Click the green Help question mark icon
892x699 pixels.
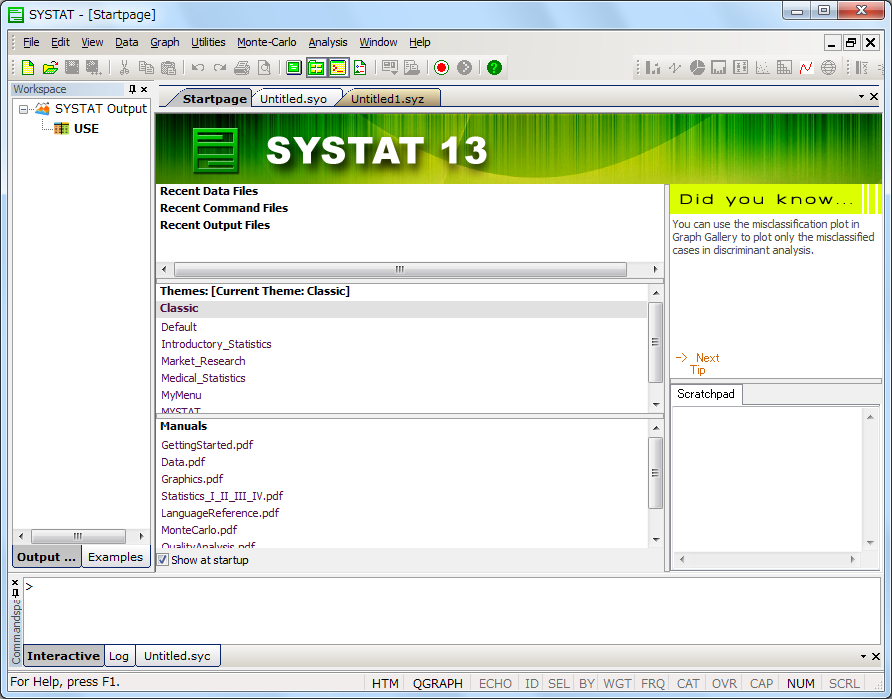(x=494, y=68)
